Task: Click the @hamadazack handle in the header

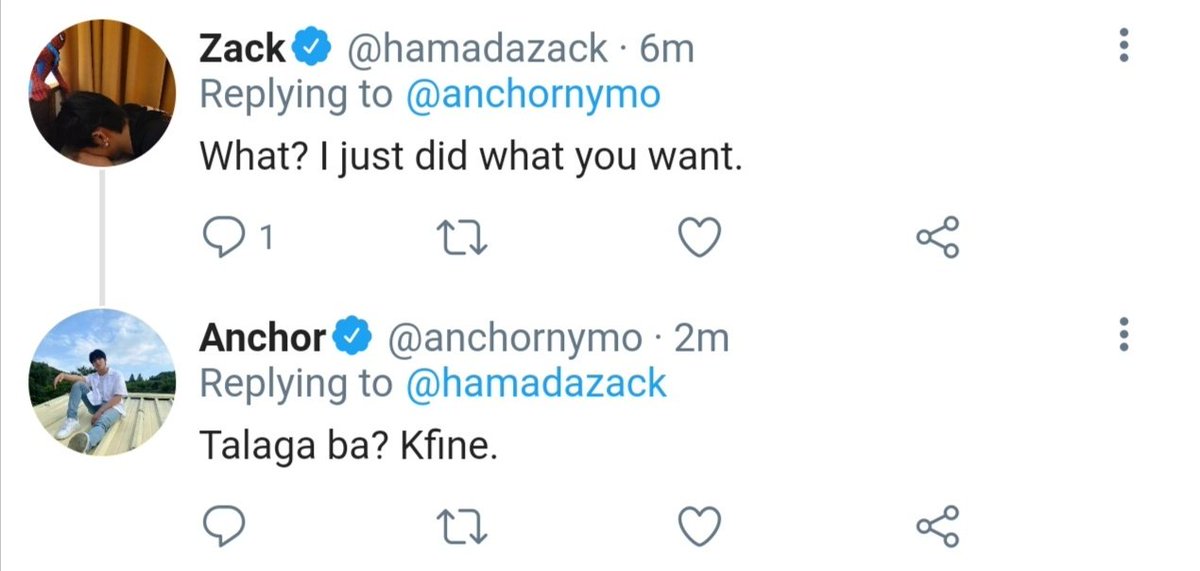Action: pyautogui.click(x=476, y=47)
